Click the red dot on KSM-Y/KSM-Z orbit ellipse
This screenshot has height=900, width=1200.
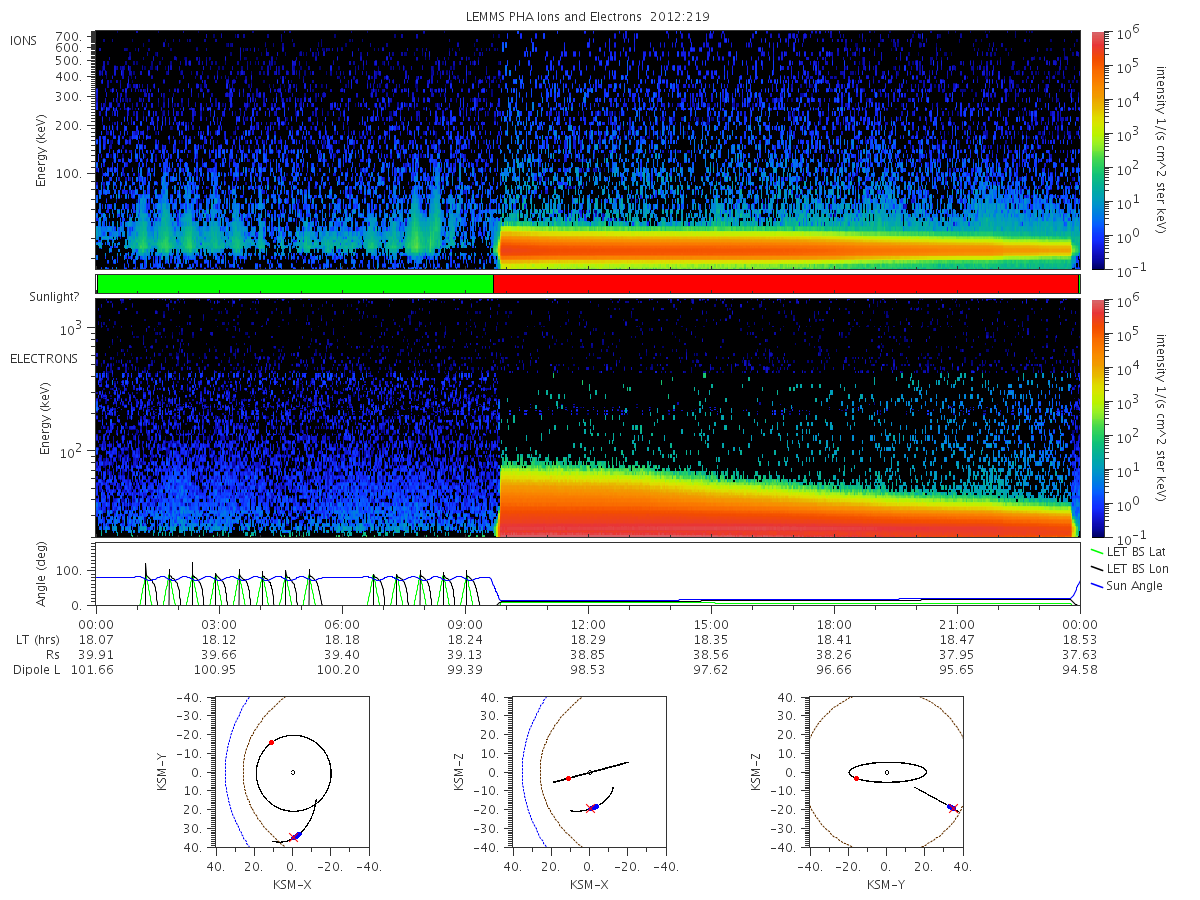(x=856, y=778)
